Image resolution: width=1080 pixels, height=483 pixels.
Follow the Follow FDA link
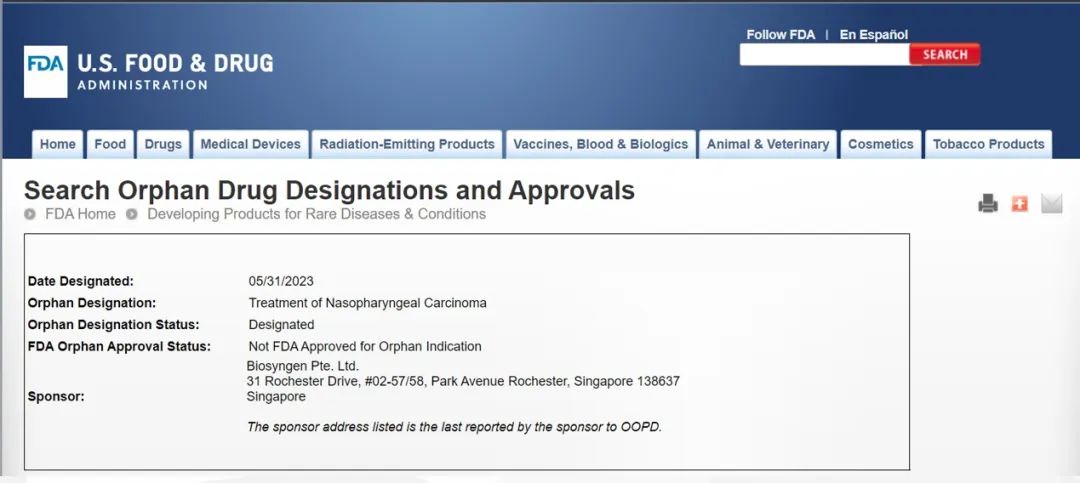pyautogui.click(x=780, y=34)
